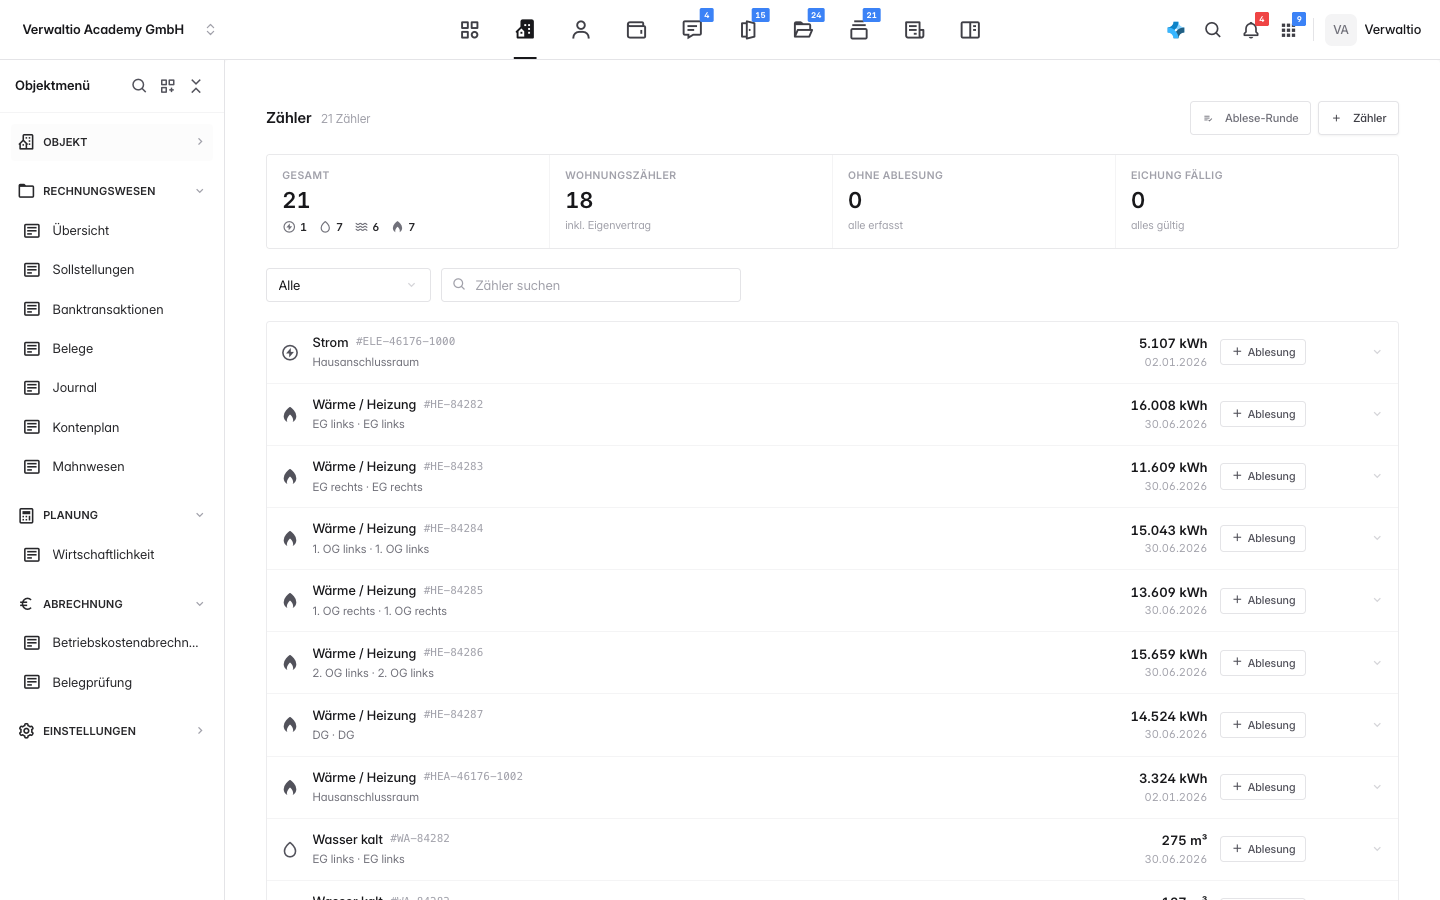Expand the EINSTELLUNGEN sidebar section
The height and width of the screenshot is (900, 1440).
[112, 731]
